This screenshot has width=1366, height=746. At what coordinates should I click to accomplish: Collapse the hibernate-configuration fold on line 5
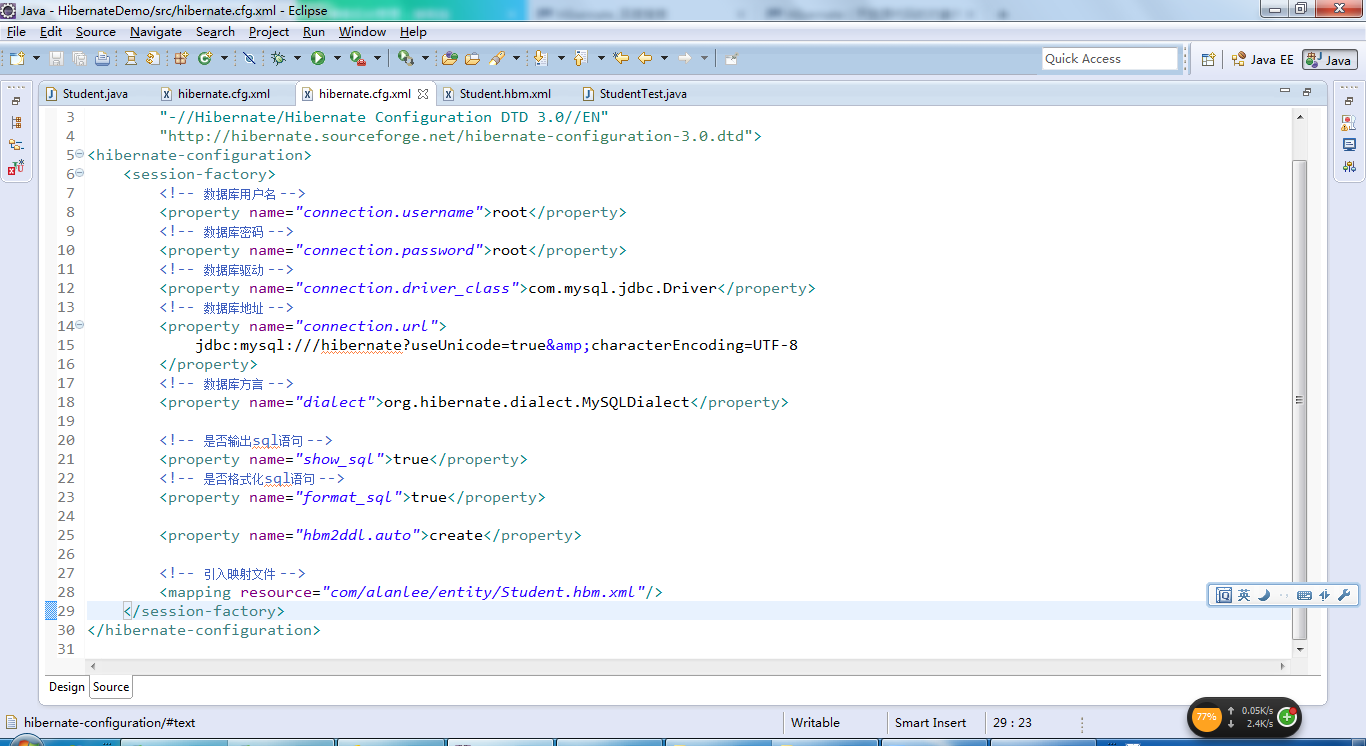tap(80, 155)
